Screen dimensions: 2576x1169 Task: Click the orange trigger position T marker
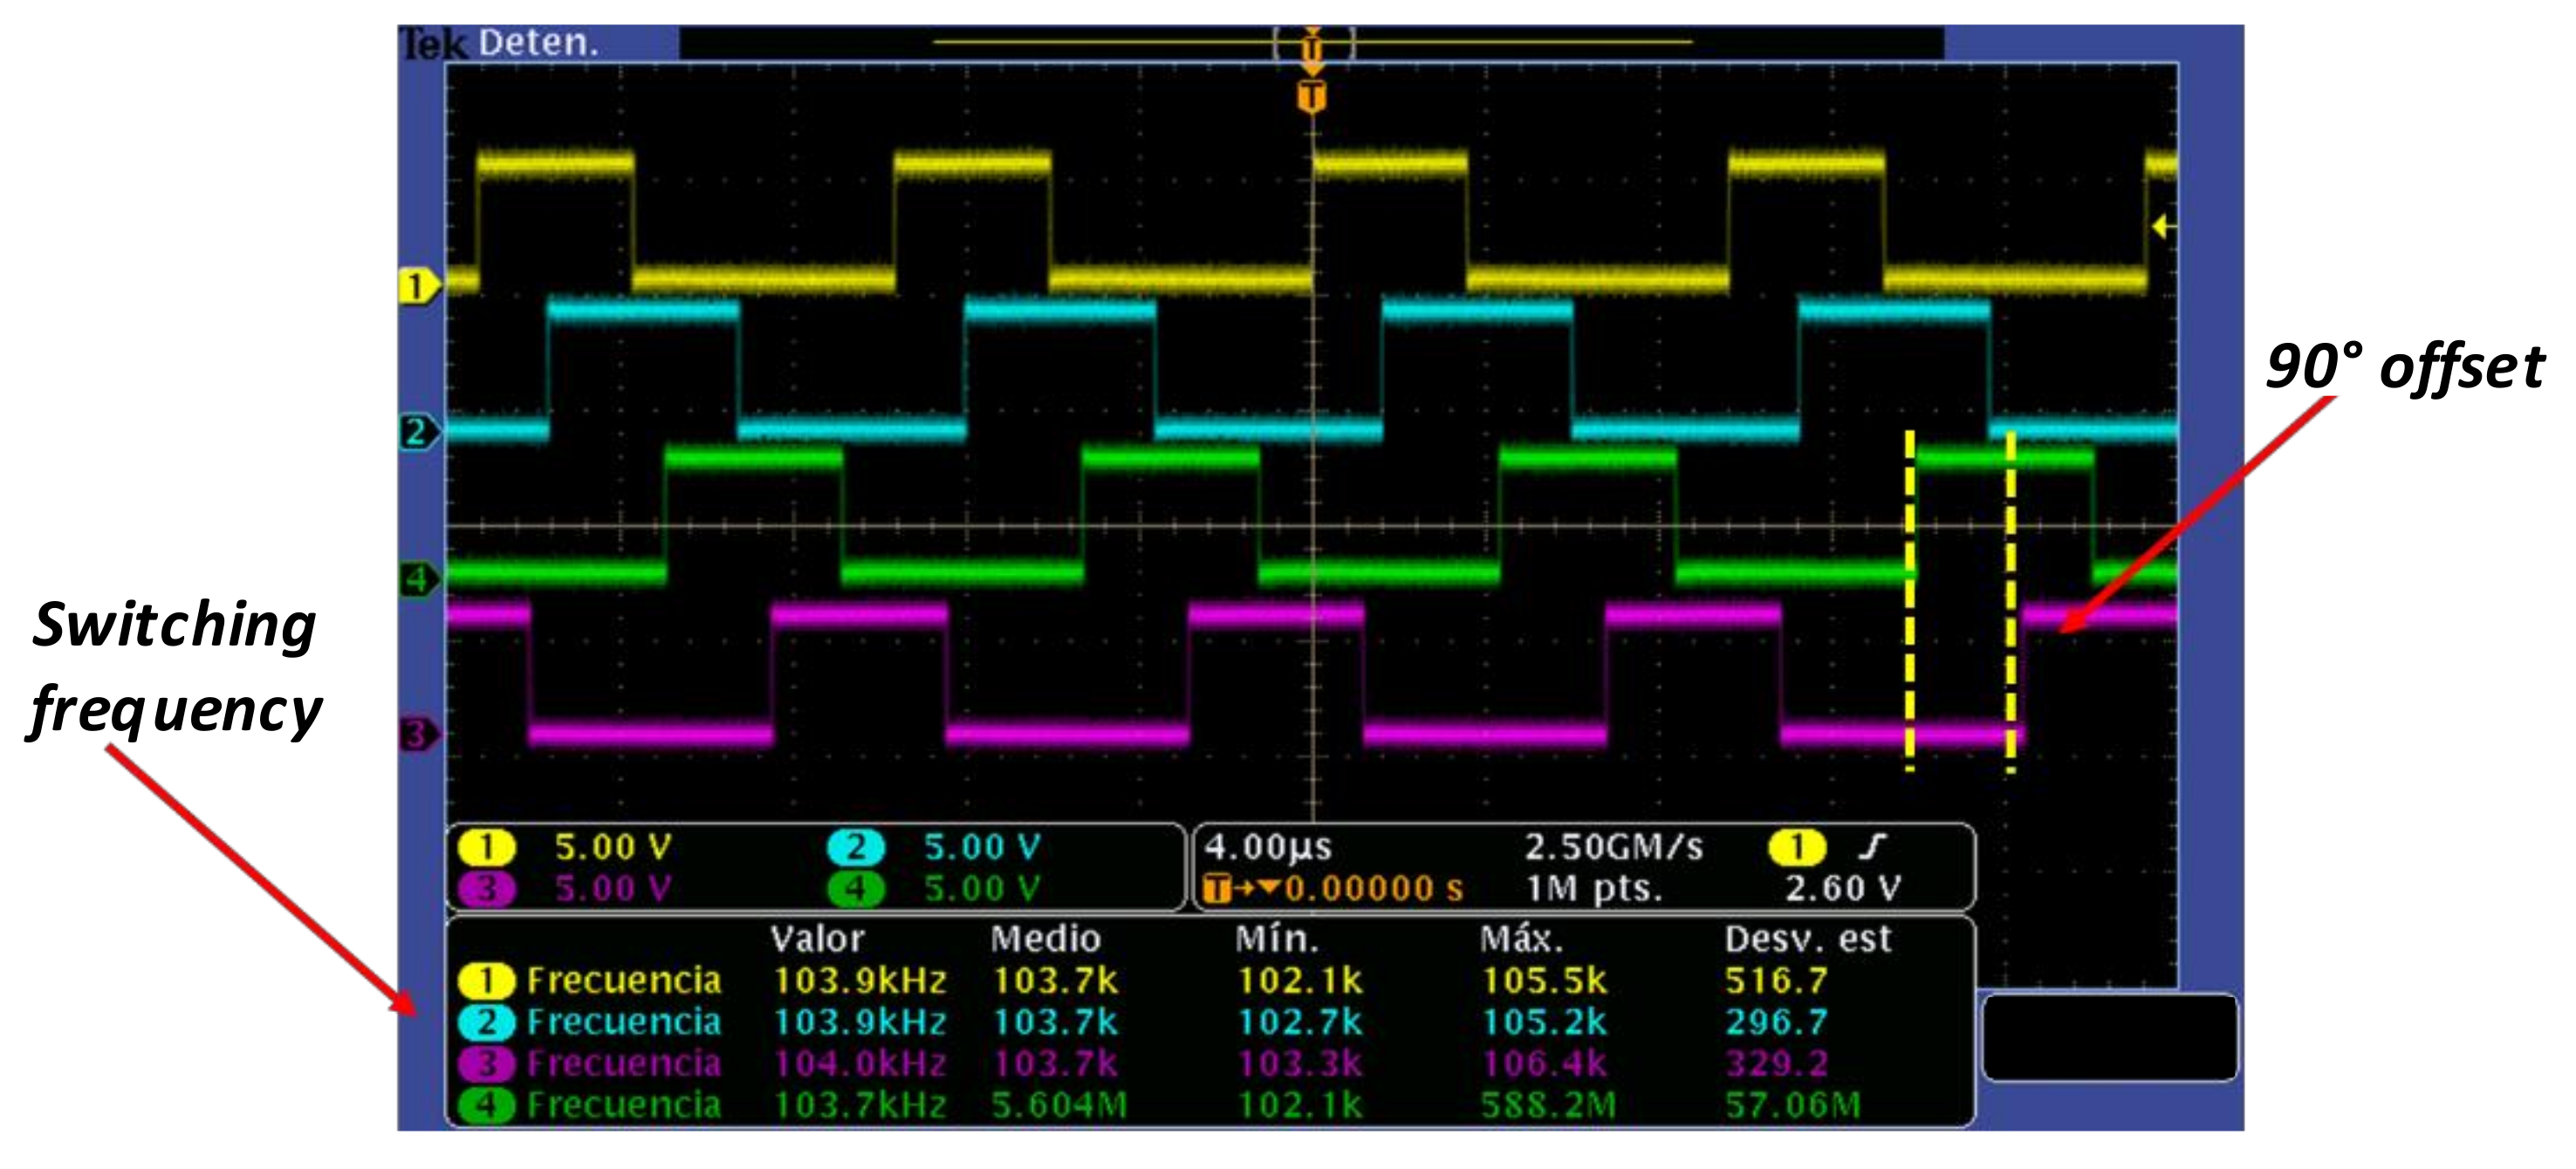[1311, 98]
